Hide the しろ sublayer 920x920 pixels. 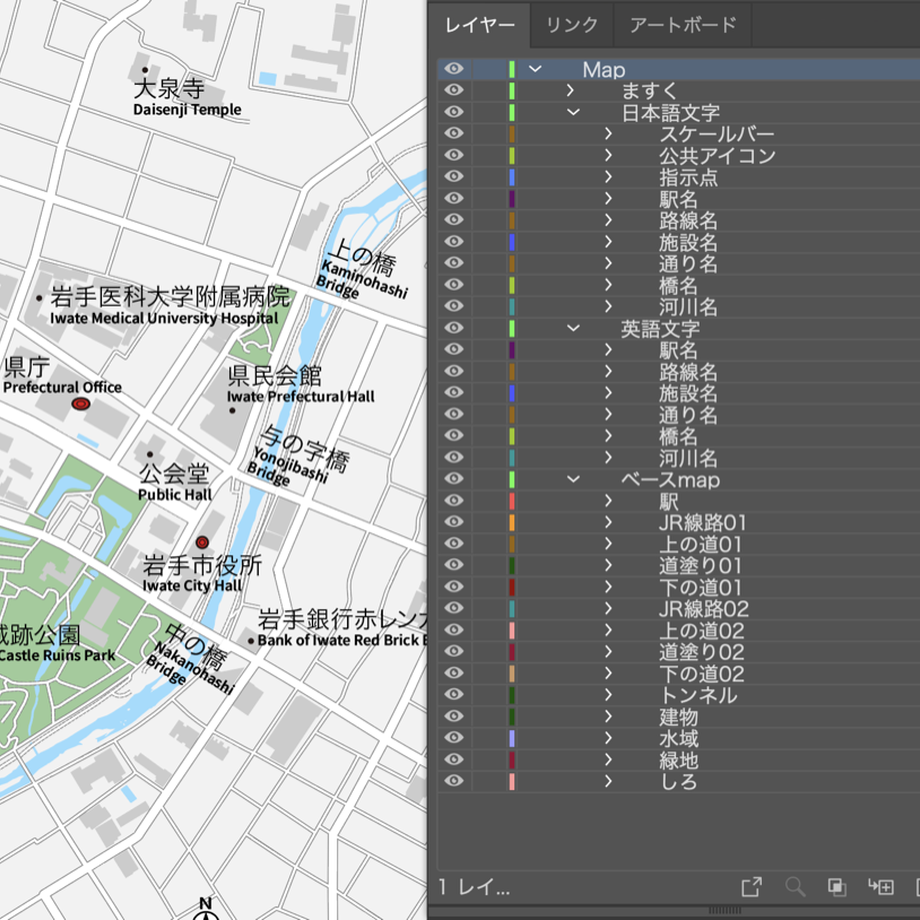point(454,780)
